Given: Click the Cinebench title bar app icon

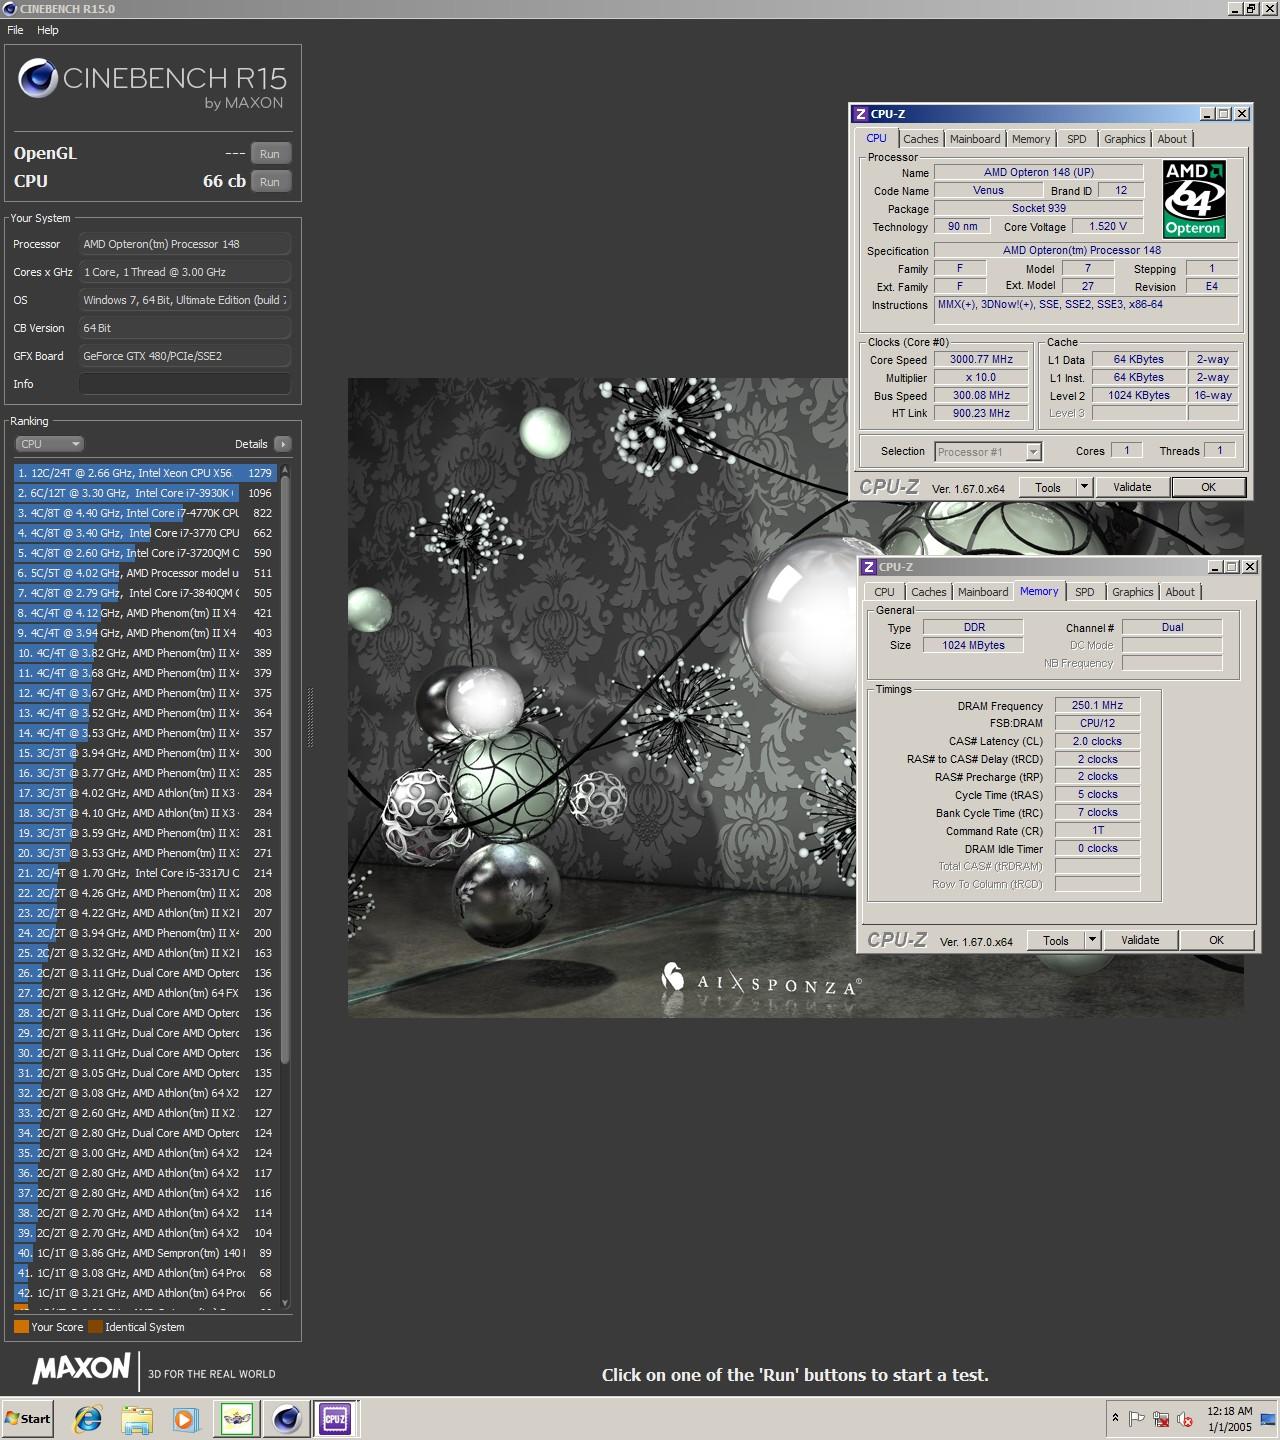Looking at the screenshot, I should point(9,9).
